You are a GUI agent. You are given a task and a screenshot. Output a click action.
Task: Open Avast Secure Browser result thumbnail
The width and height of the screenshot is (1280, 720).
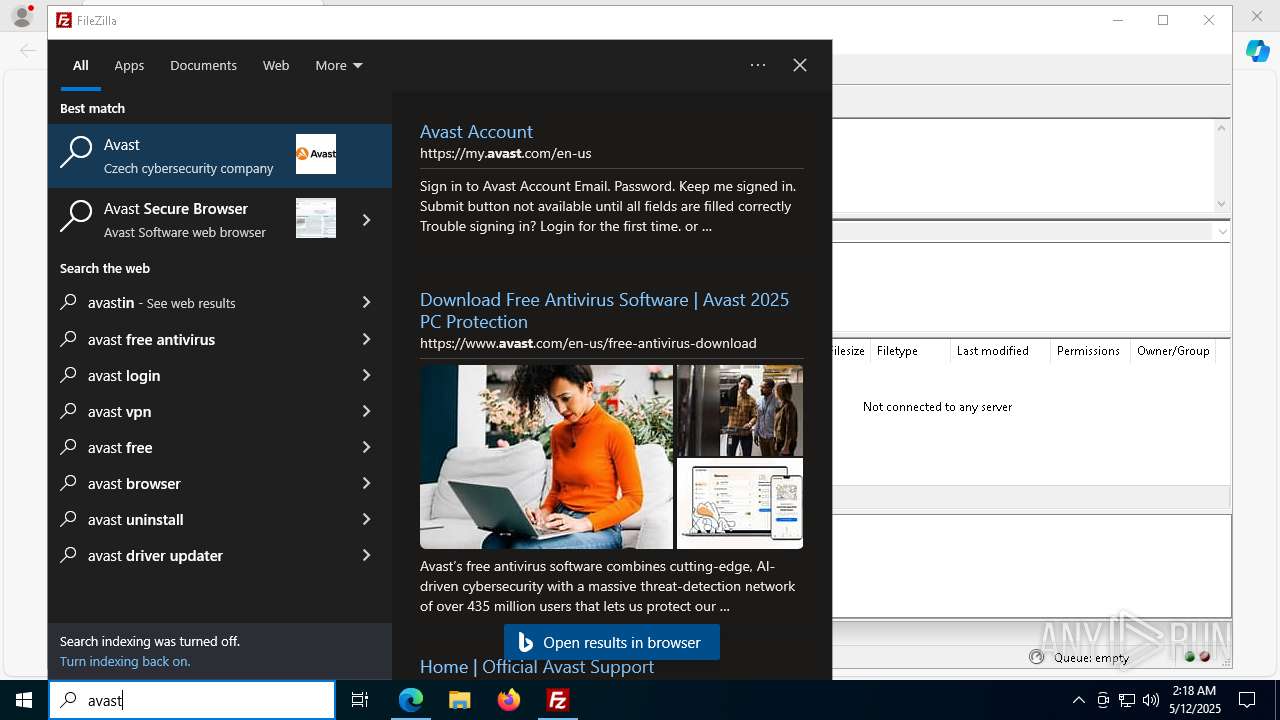(x=316, y=218)
